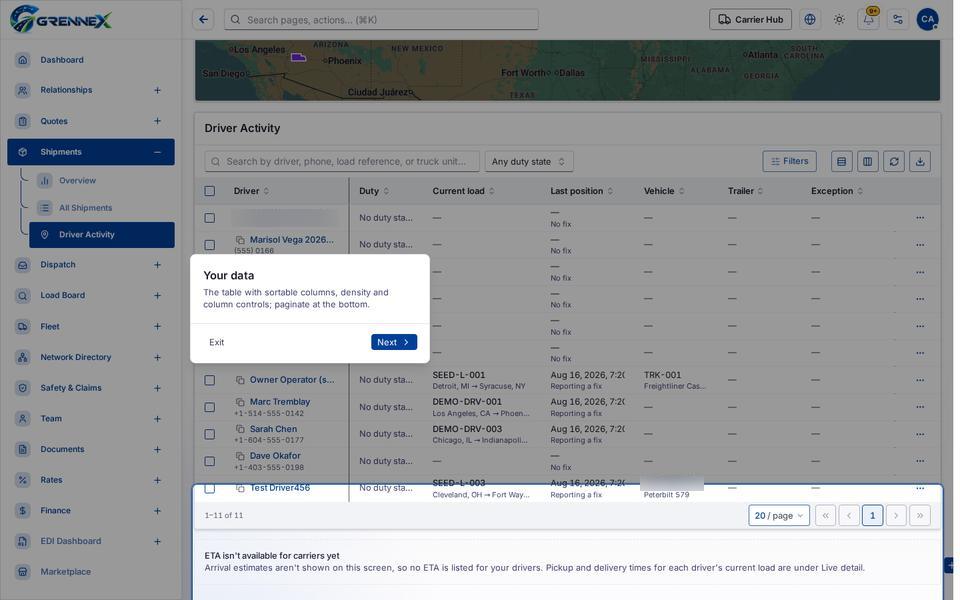Open row actions for Sarah Chen
Screen dimensions: 960x600
(x=920, y=434)
